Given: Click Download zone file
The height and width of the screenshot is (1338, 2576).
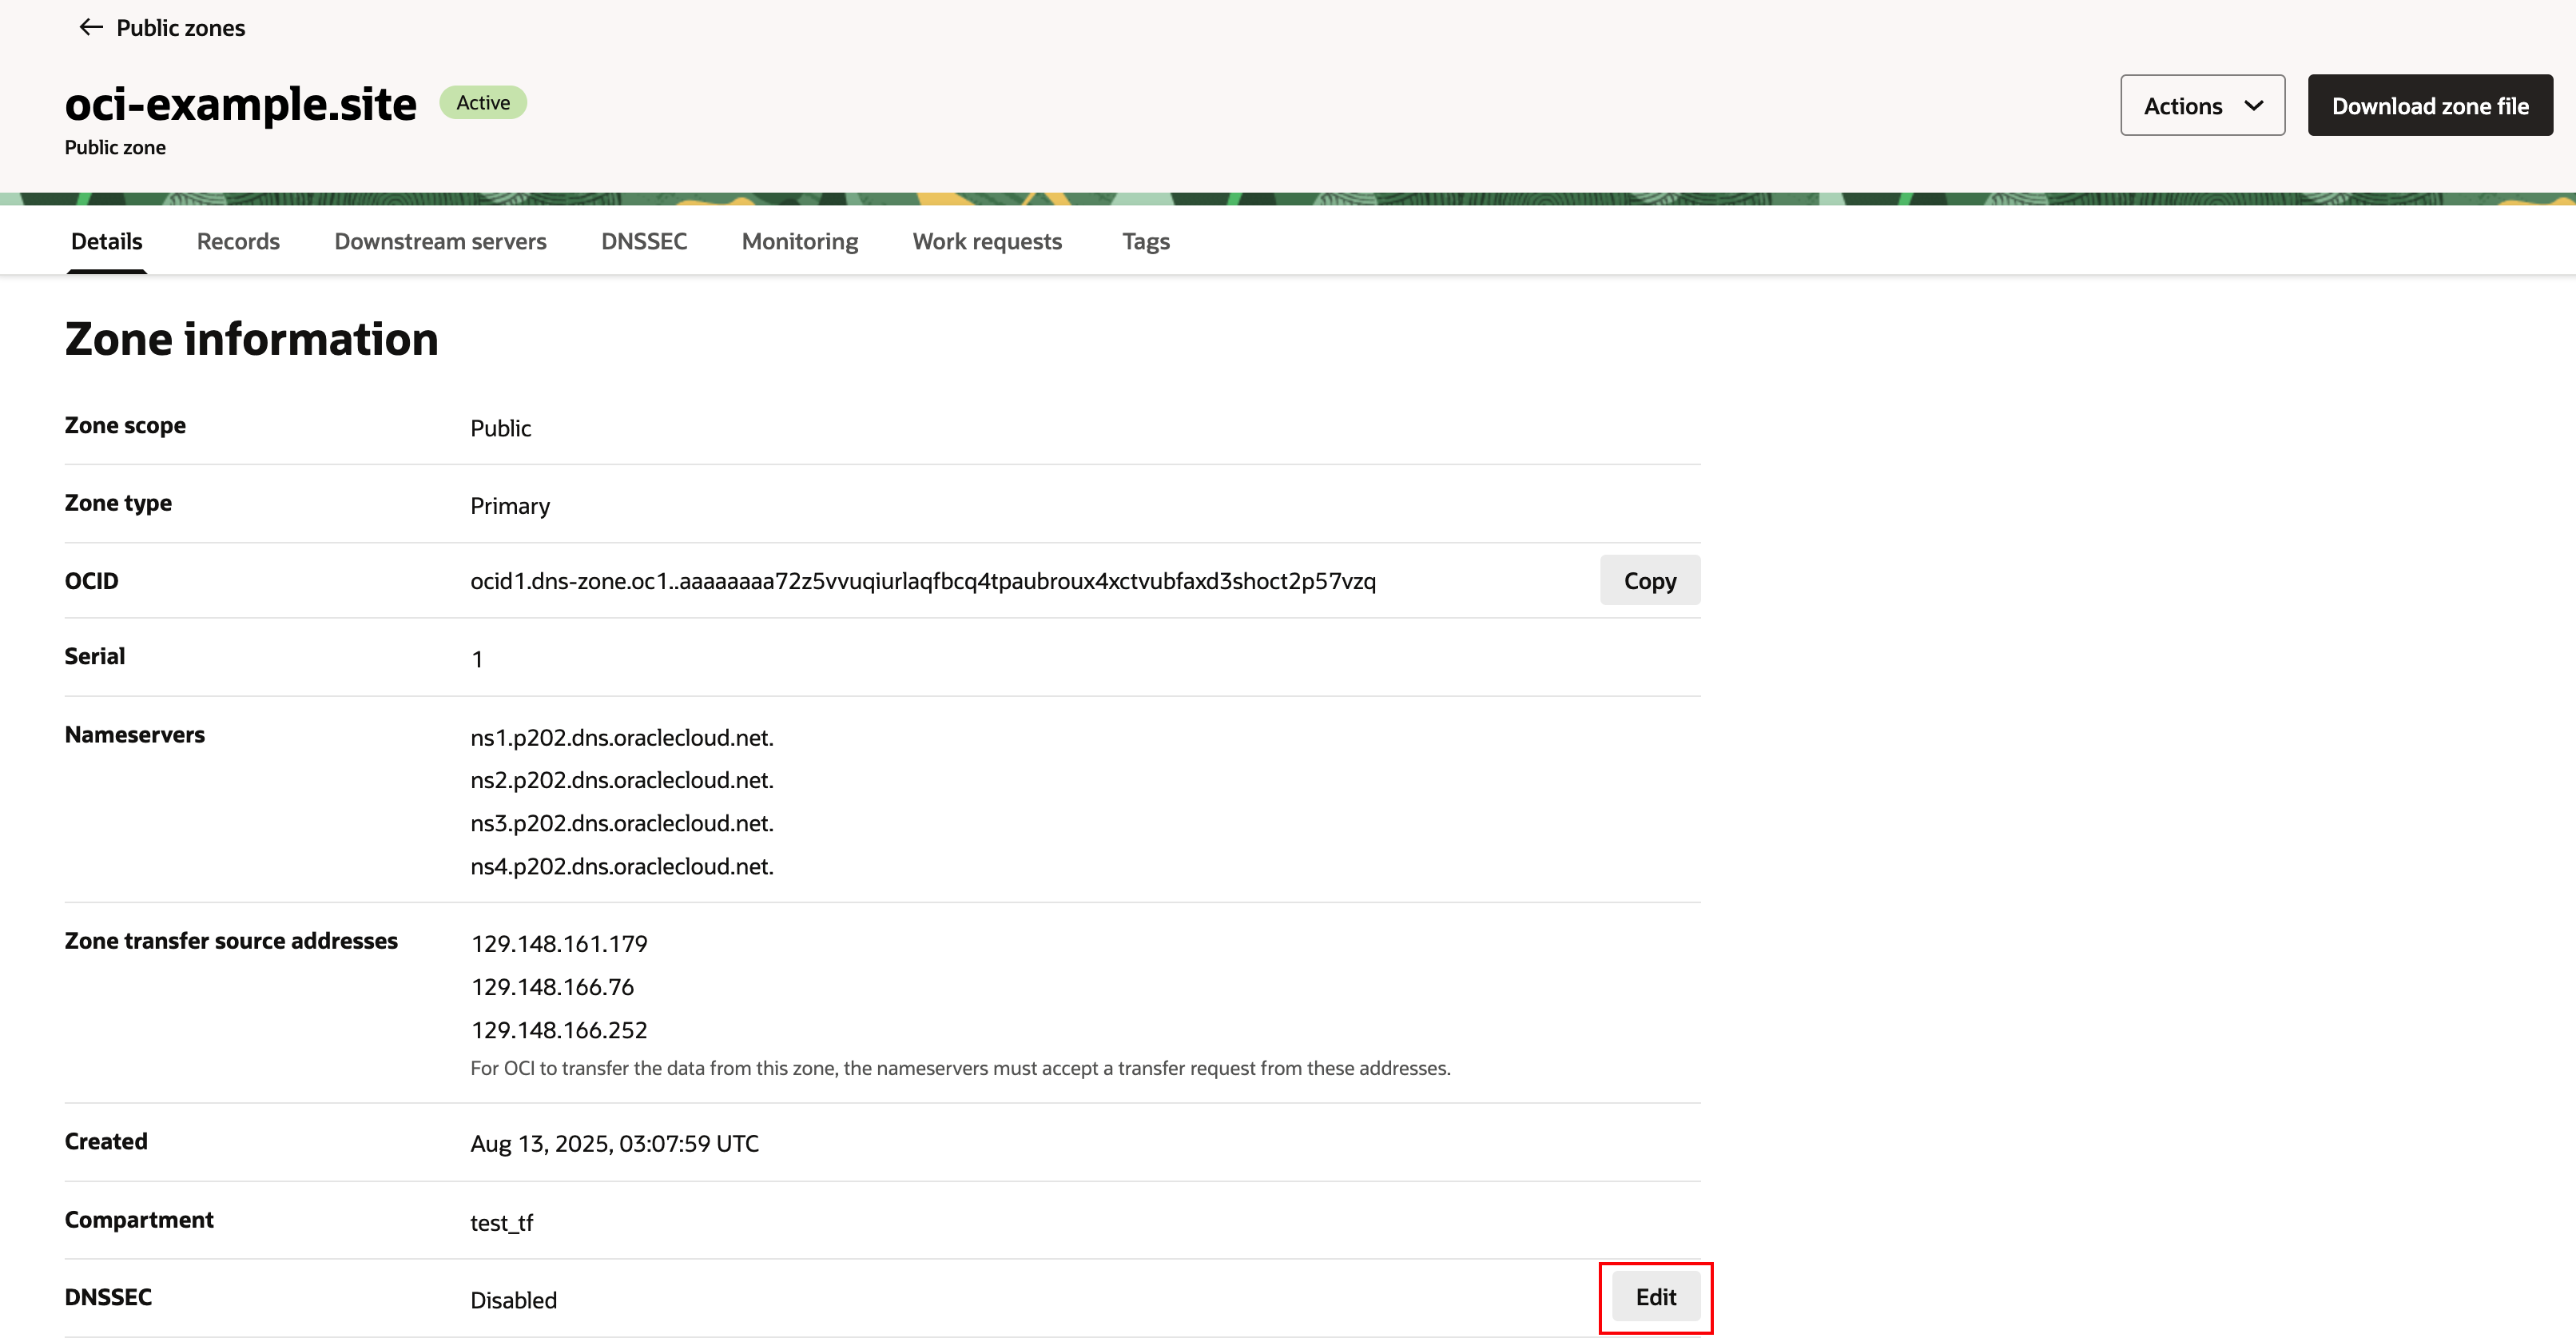Looking at the screenshot, I should pyautogui.click(x=2430, y=105).
